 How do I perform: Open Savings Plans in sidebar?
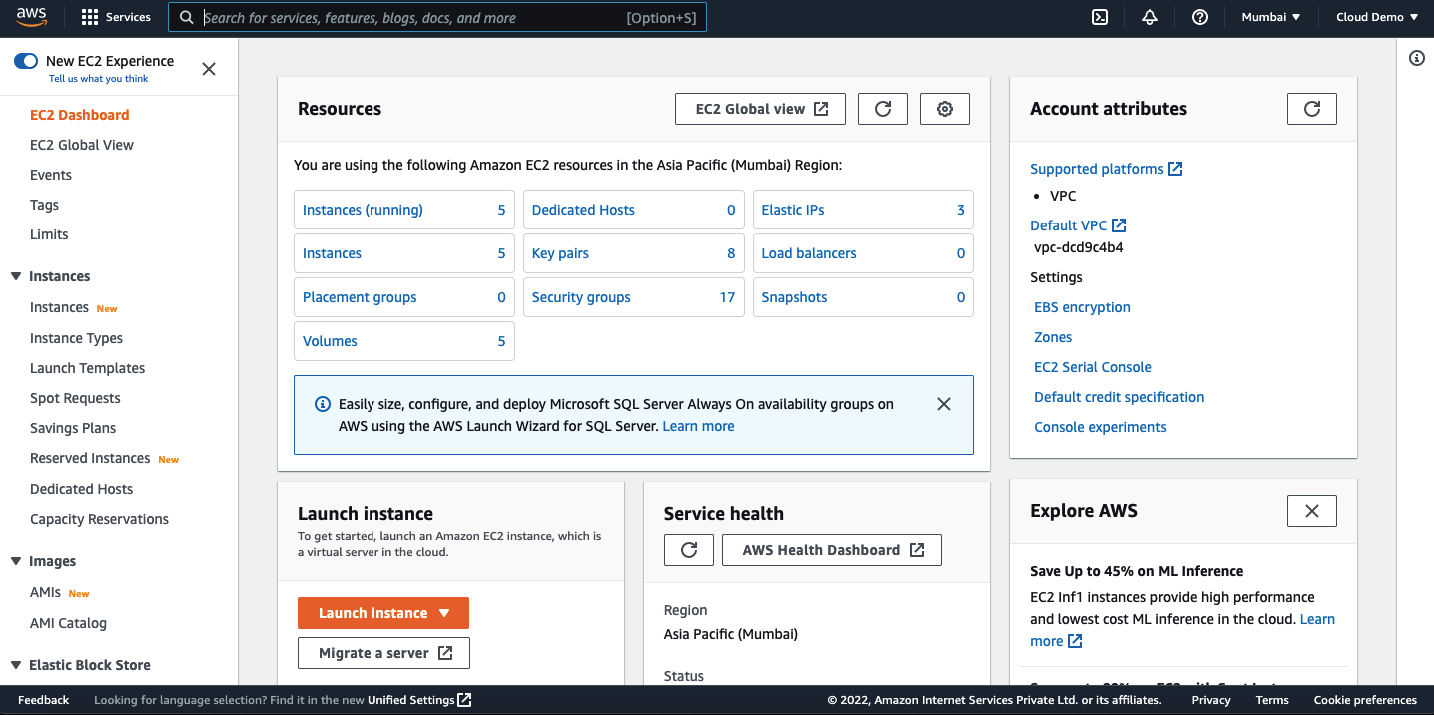pos(73,428)
